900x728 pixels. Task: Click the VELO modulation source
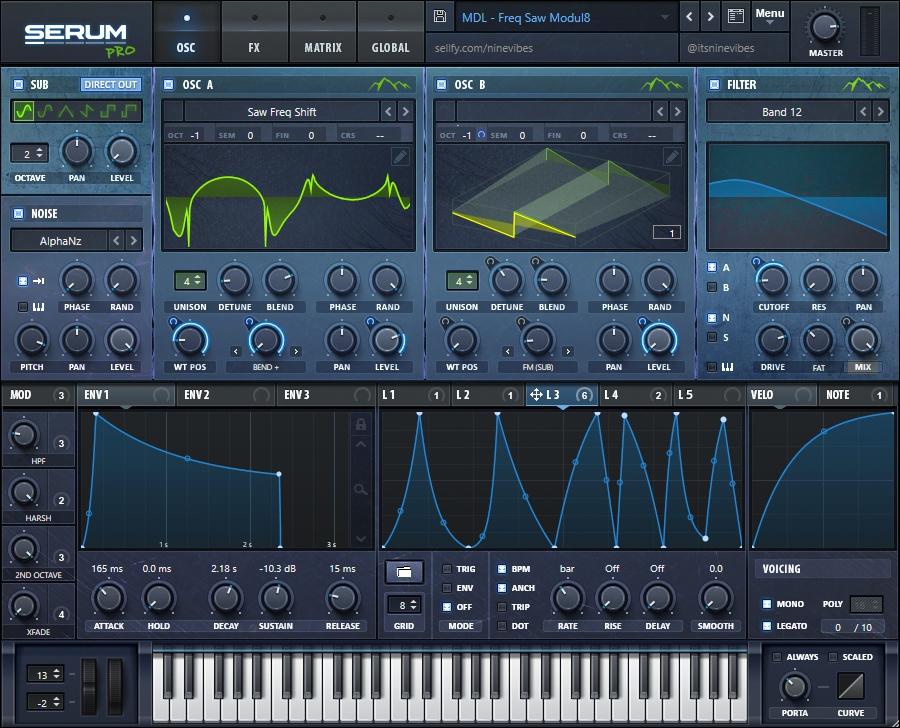pyautogui.click(x=781, y=395)
